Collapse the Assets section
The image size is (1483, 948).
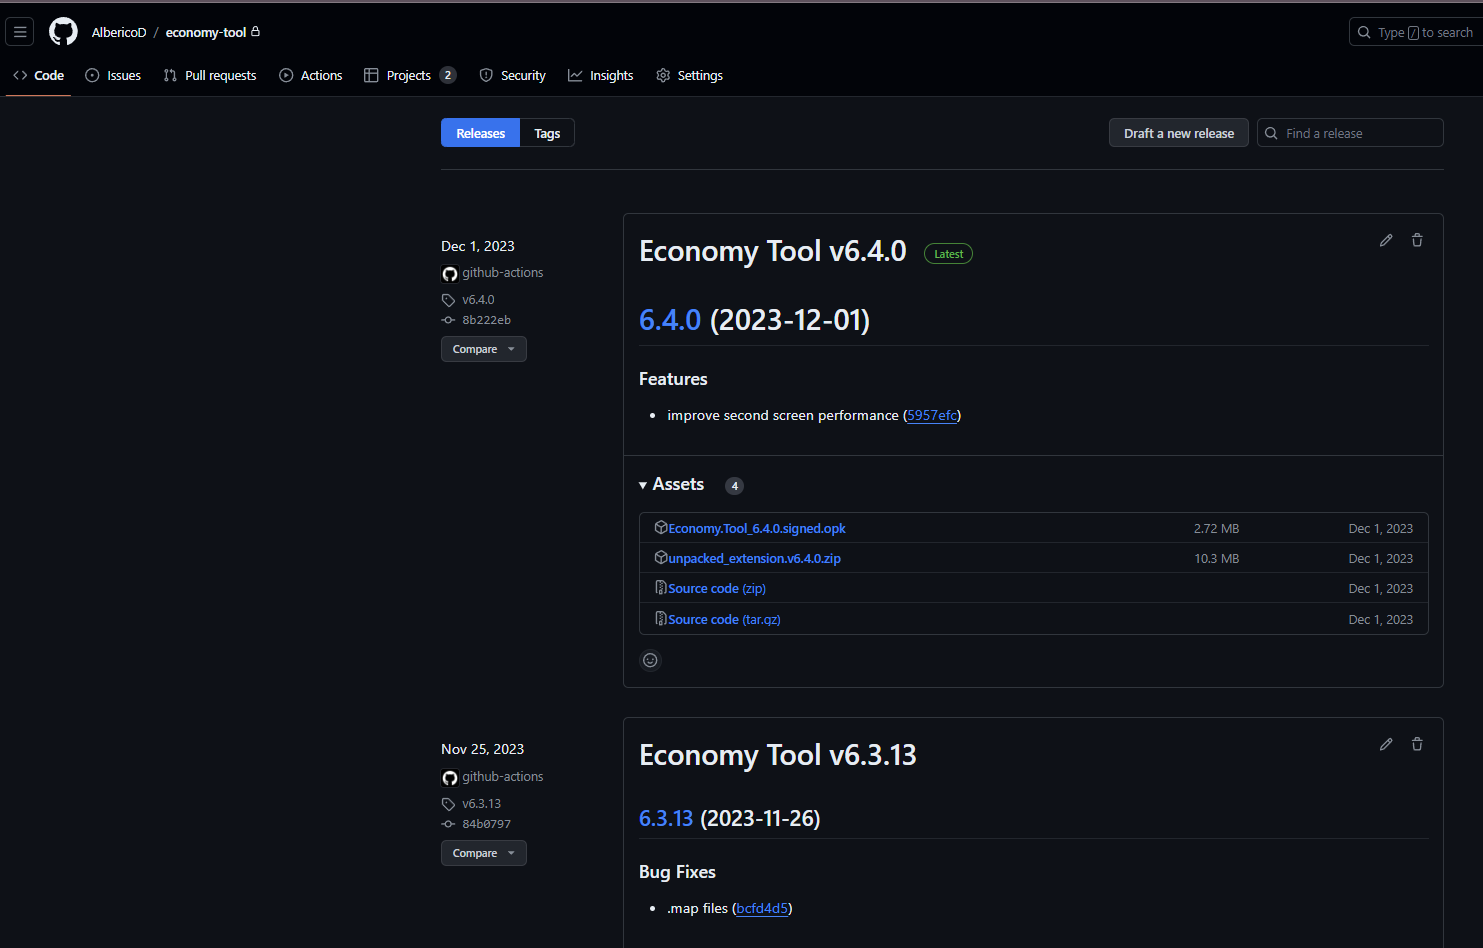(672, 485)
